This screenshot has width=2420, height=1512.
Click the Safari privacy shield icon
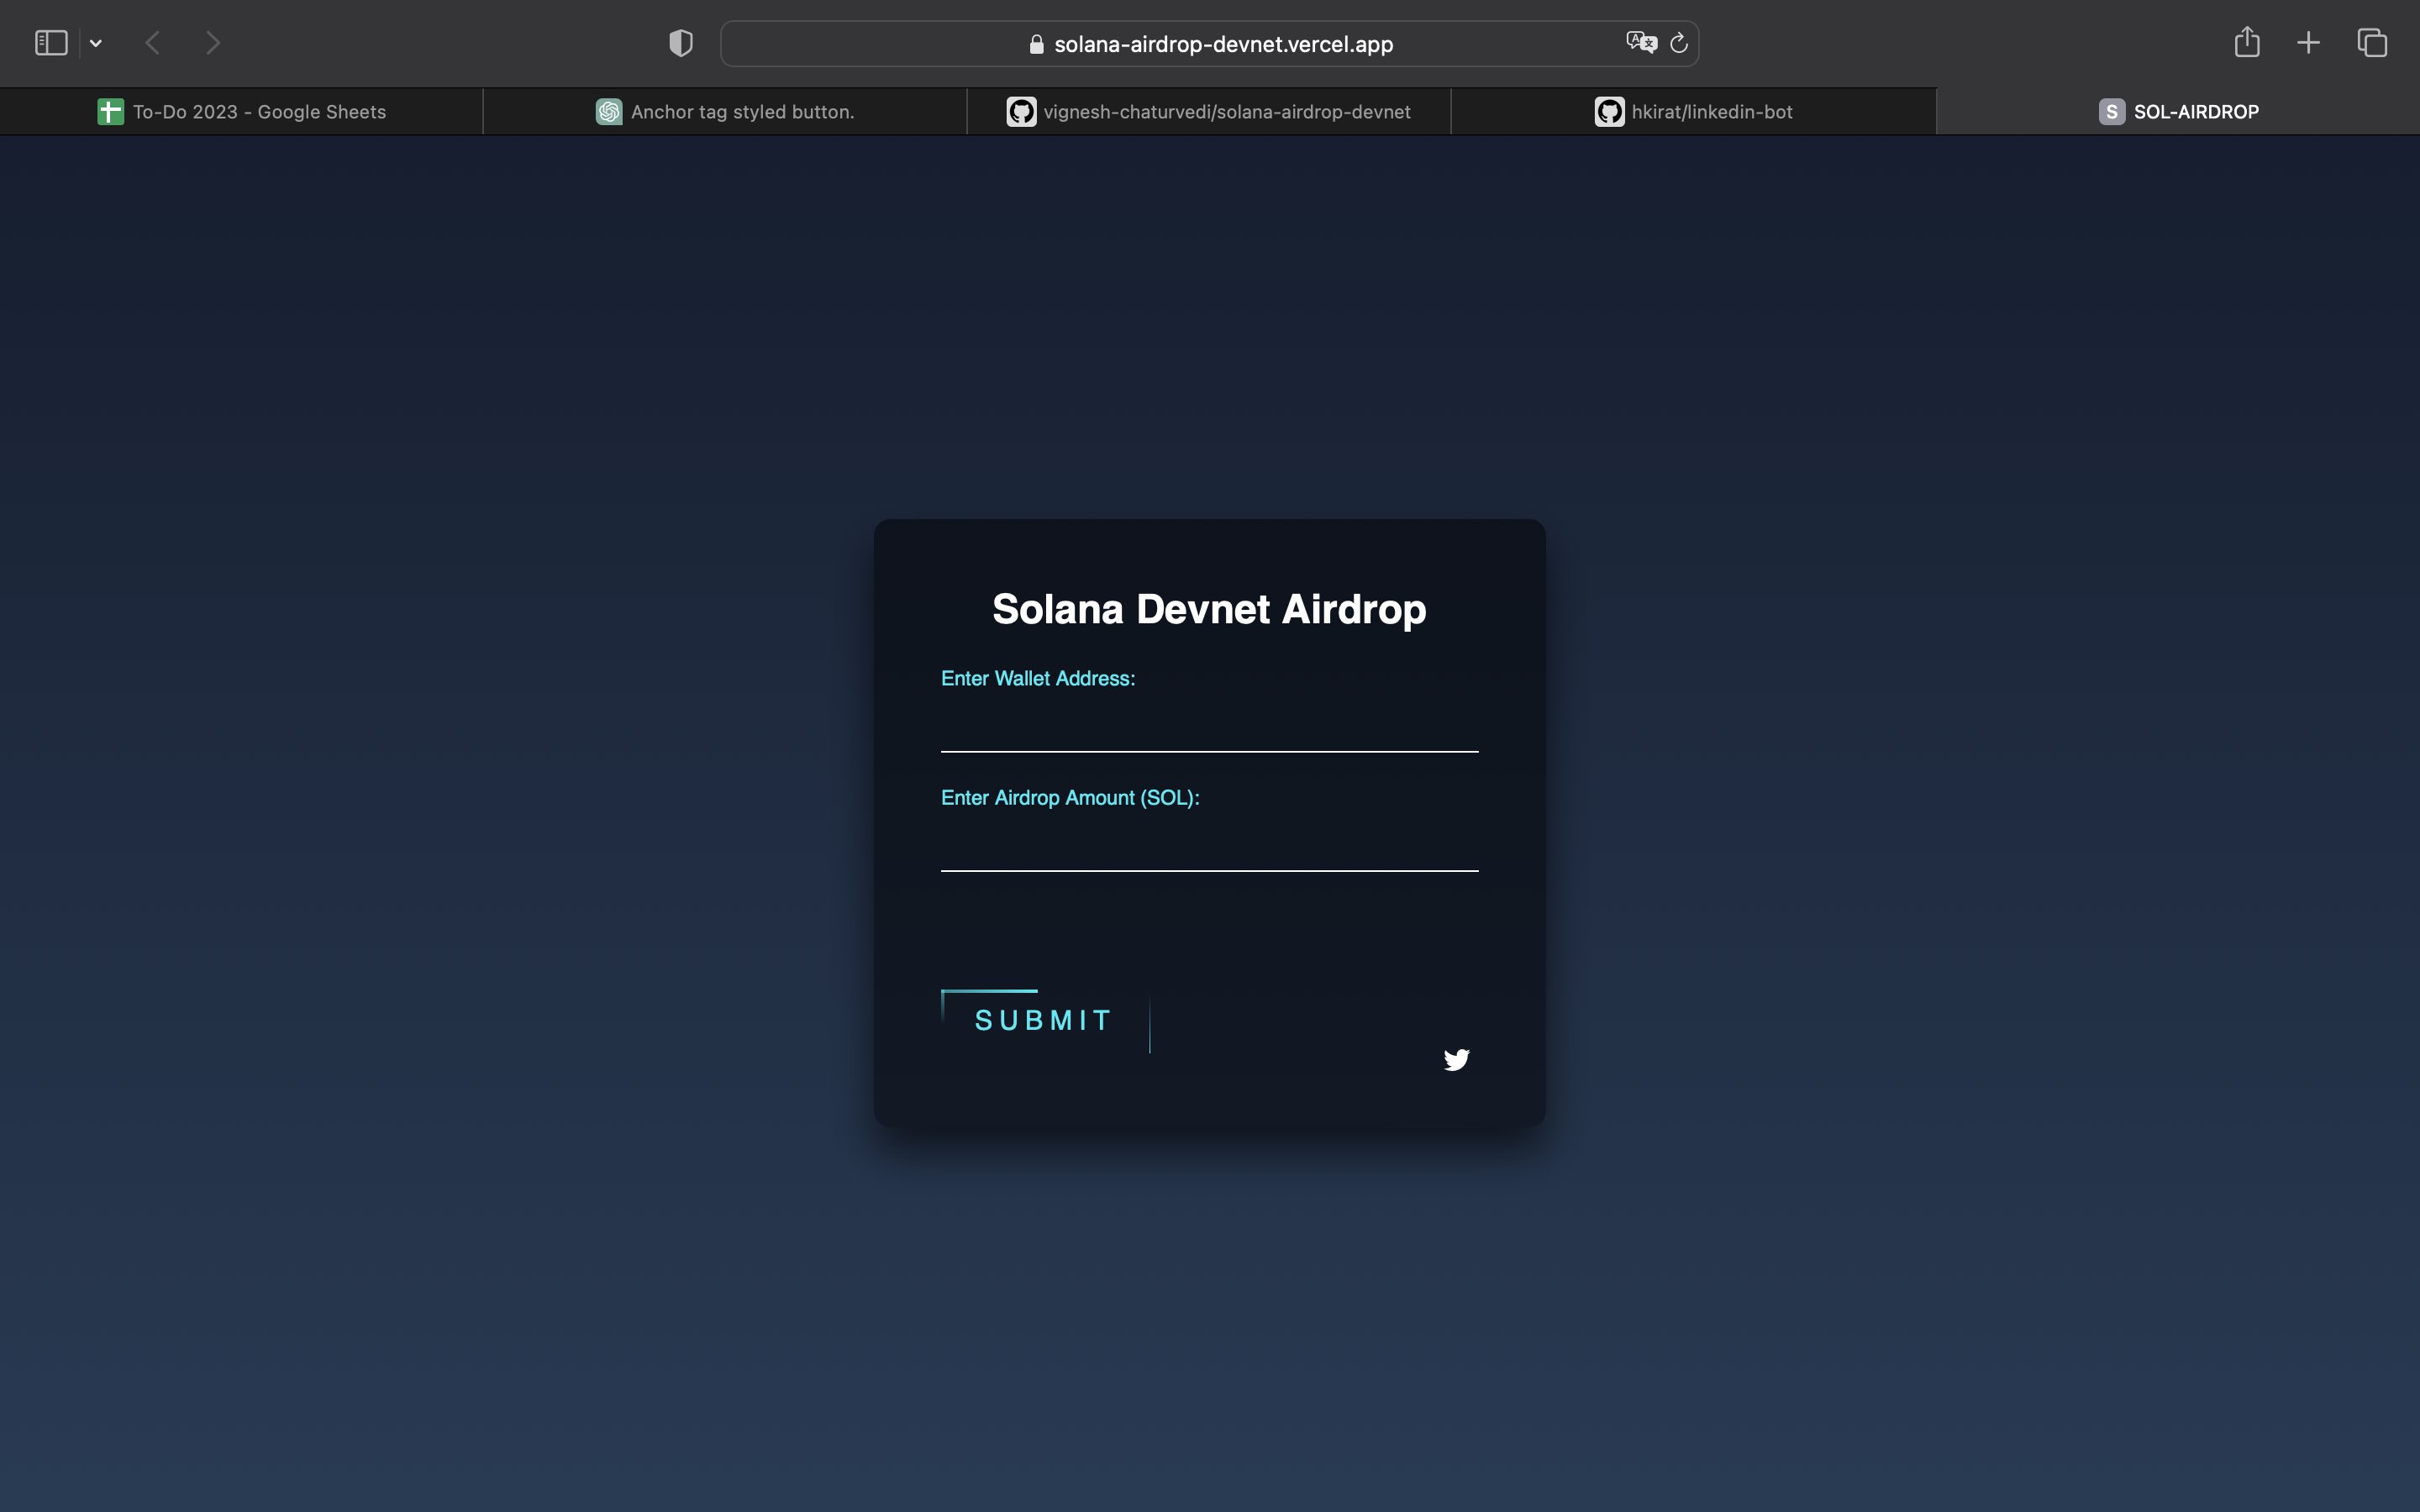tap(679, 42)
